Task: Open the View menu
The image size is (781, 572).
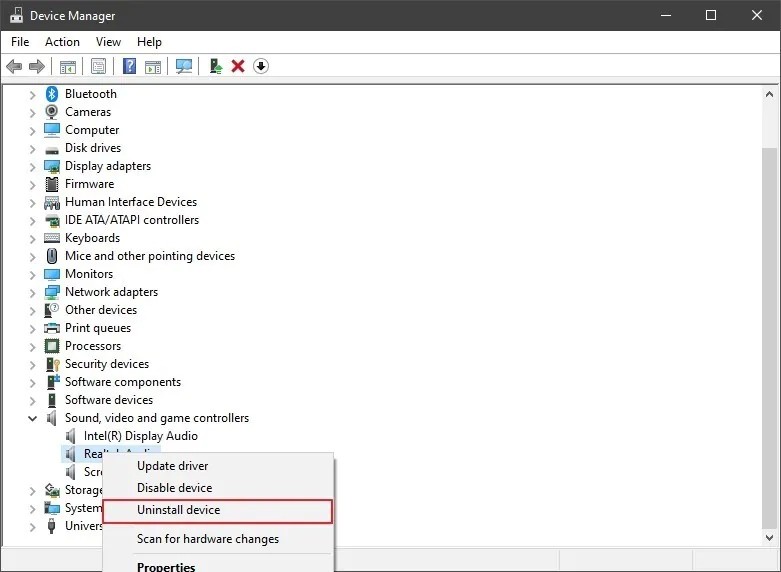Action: (108, 42)
